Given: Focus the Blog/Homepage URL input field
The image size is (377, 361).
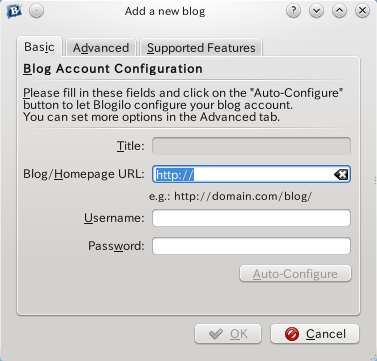Looking at the screenshot, I should (x=251, y=174).
